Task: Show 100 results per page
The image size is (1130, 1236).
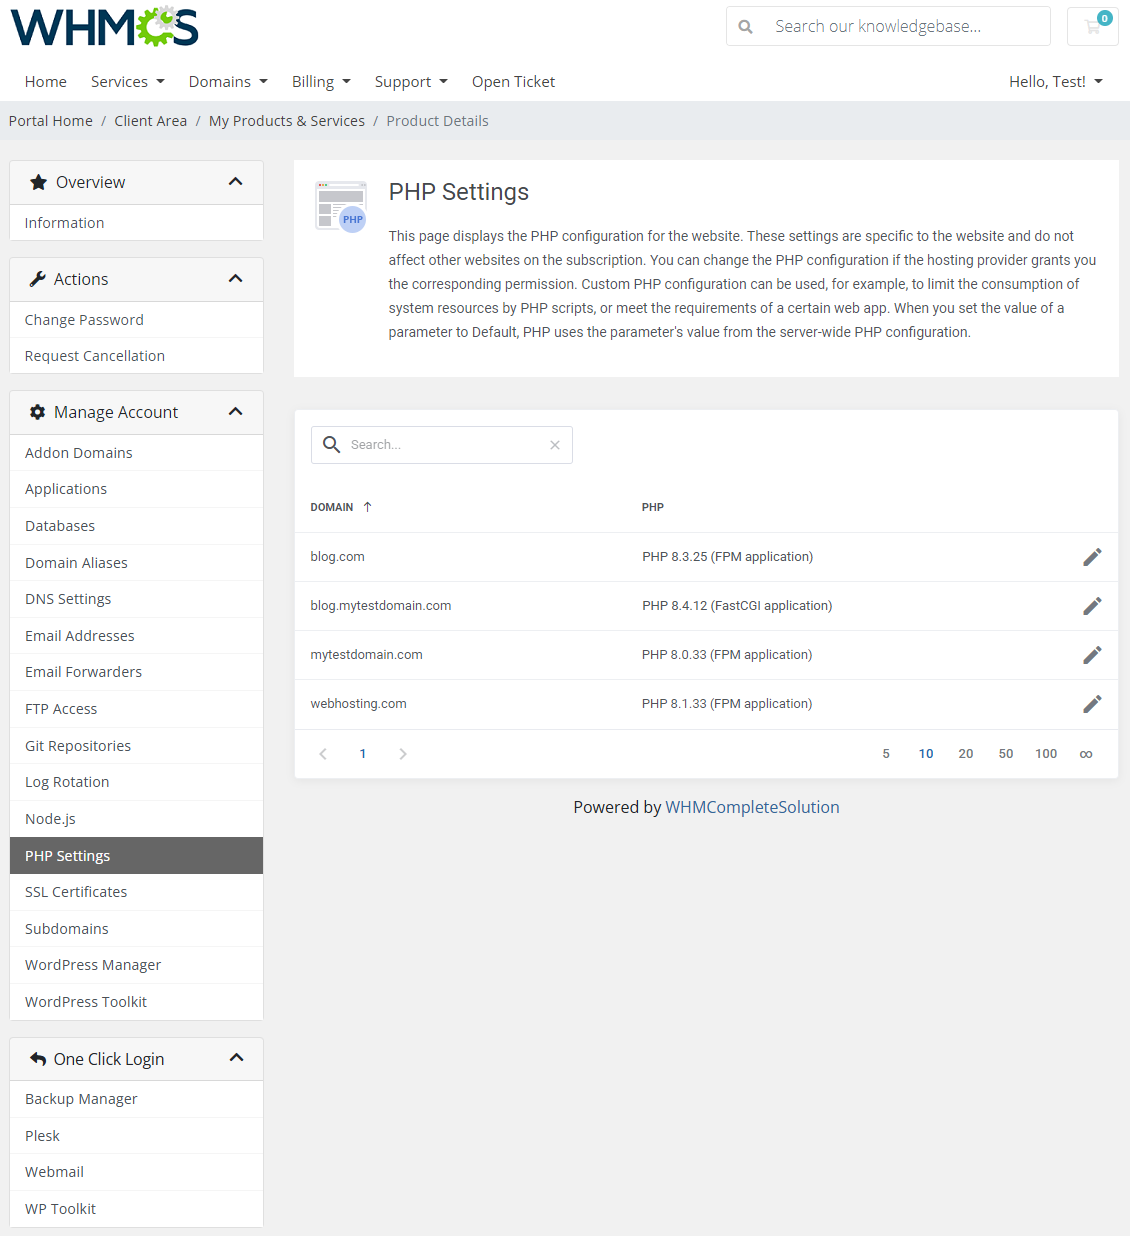Action: tap(1046, 753)
